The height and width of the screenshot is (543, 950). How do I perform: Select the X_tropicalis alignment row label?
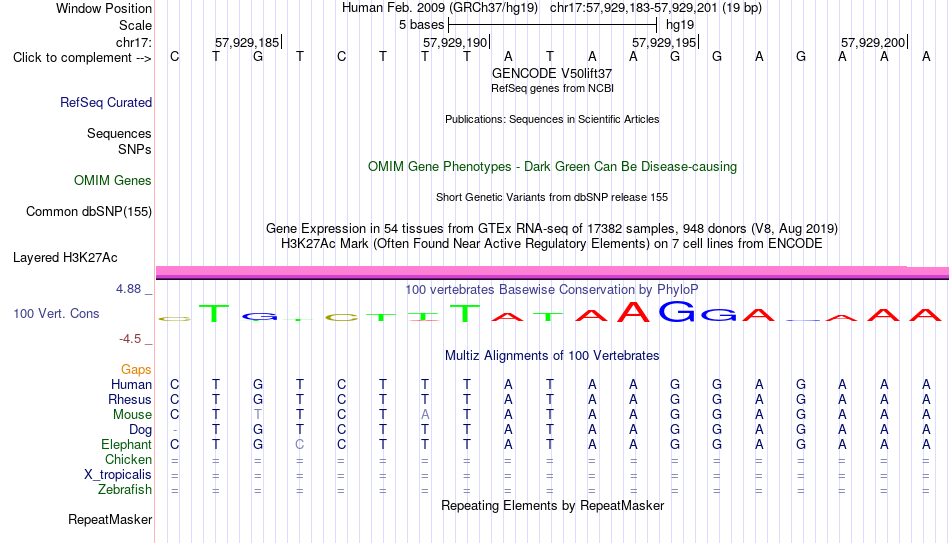coord(118,475)
